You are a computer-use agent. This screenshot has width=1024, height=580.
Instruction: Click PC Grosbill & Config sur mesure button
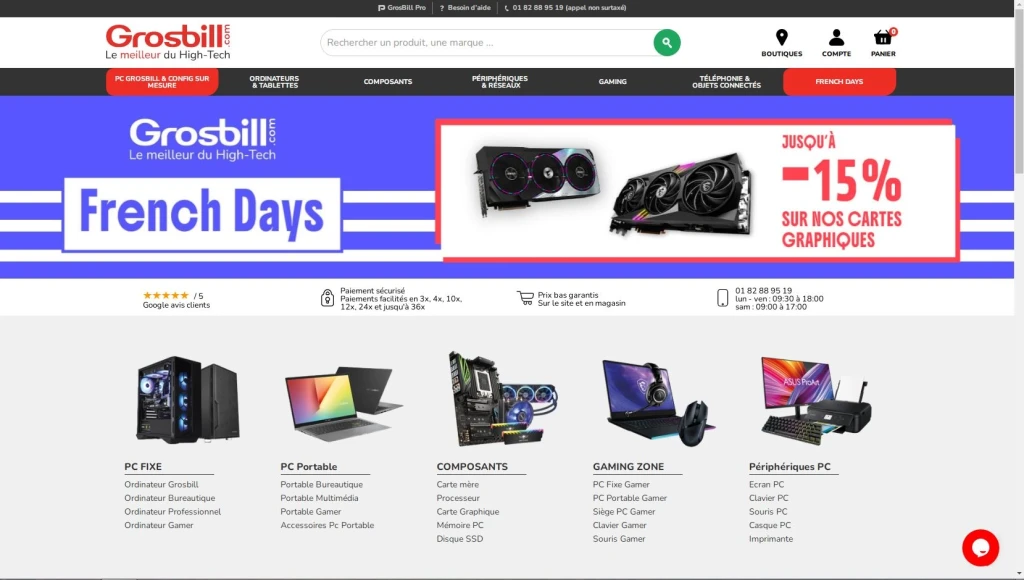(162, 82)
